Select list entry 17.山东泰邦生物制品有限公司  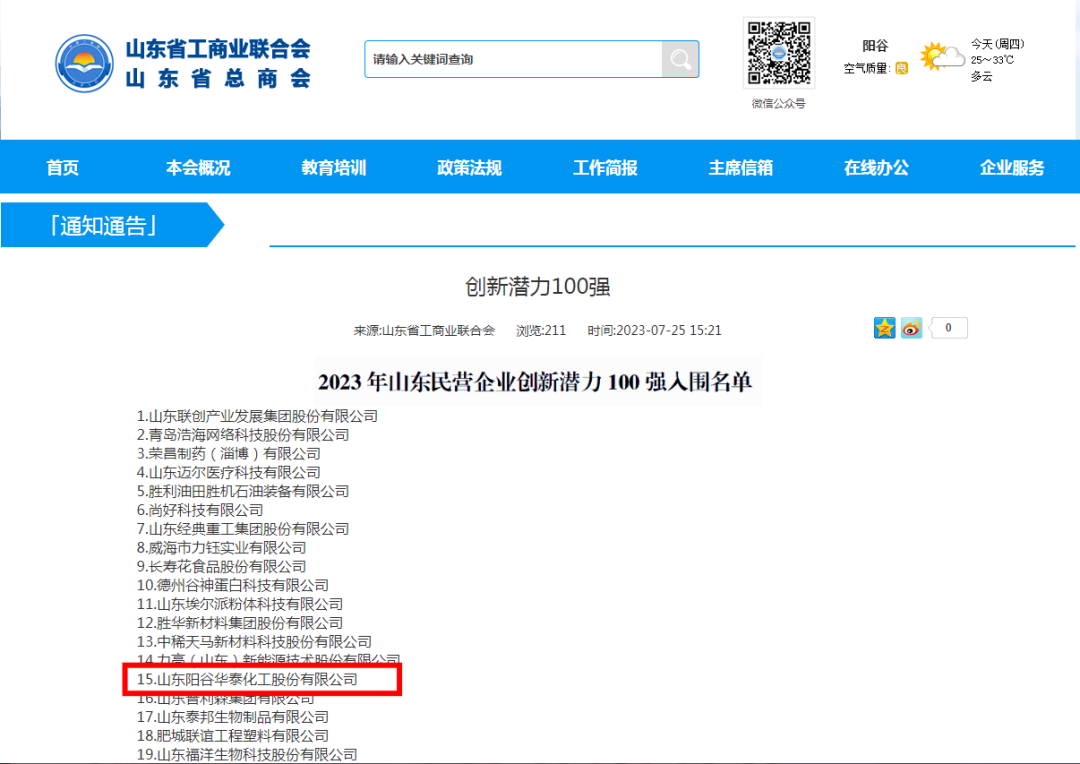(233, 717)
